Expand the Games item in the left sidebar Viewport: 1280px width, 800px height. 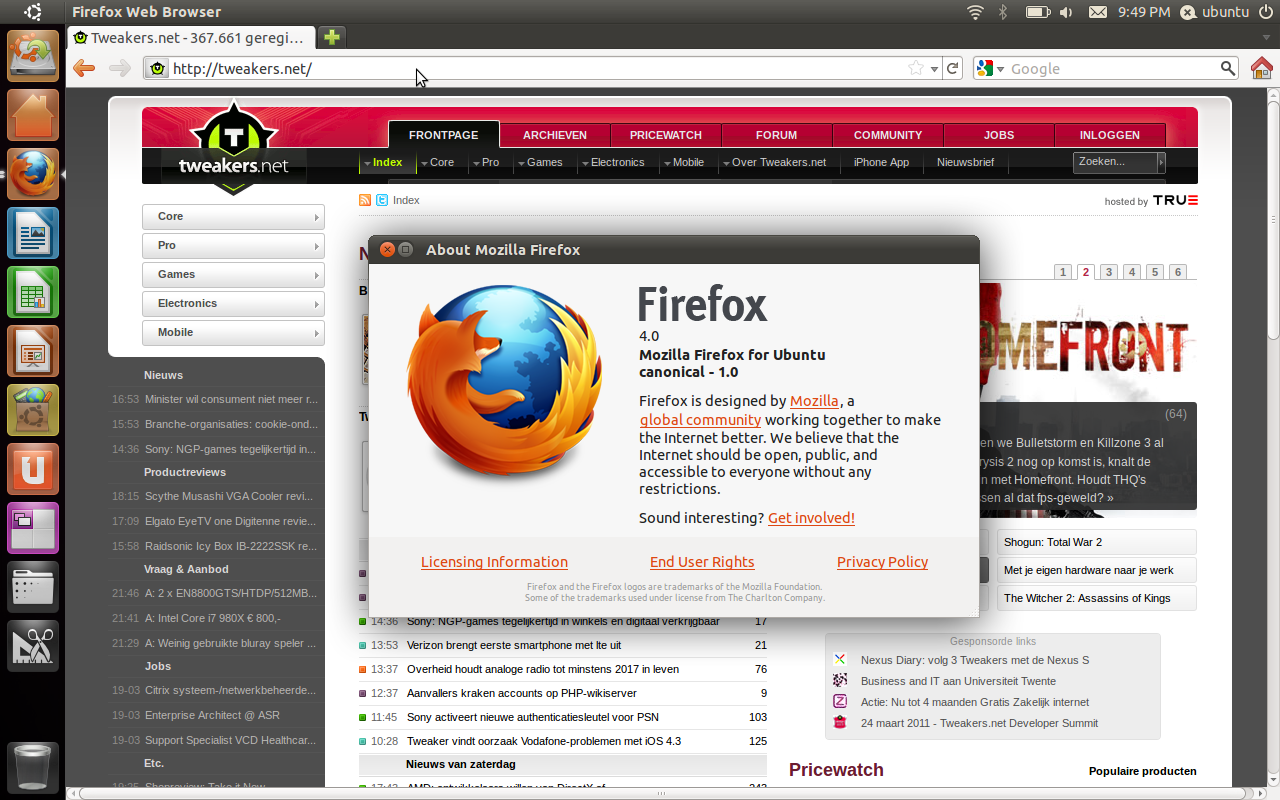pos(234,275)
